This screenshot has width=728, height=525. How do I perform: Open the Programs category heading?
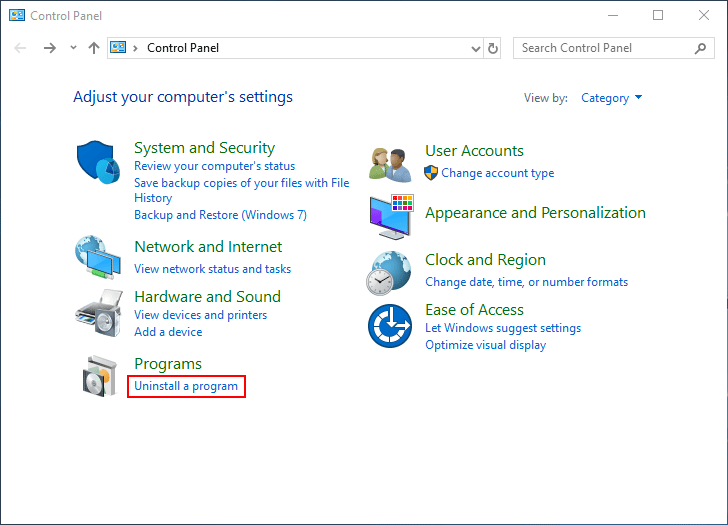point(168,364)
